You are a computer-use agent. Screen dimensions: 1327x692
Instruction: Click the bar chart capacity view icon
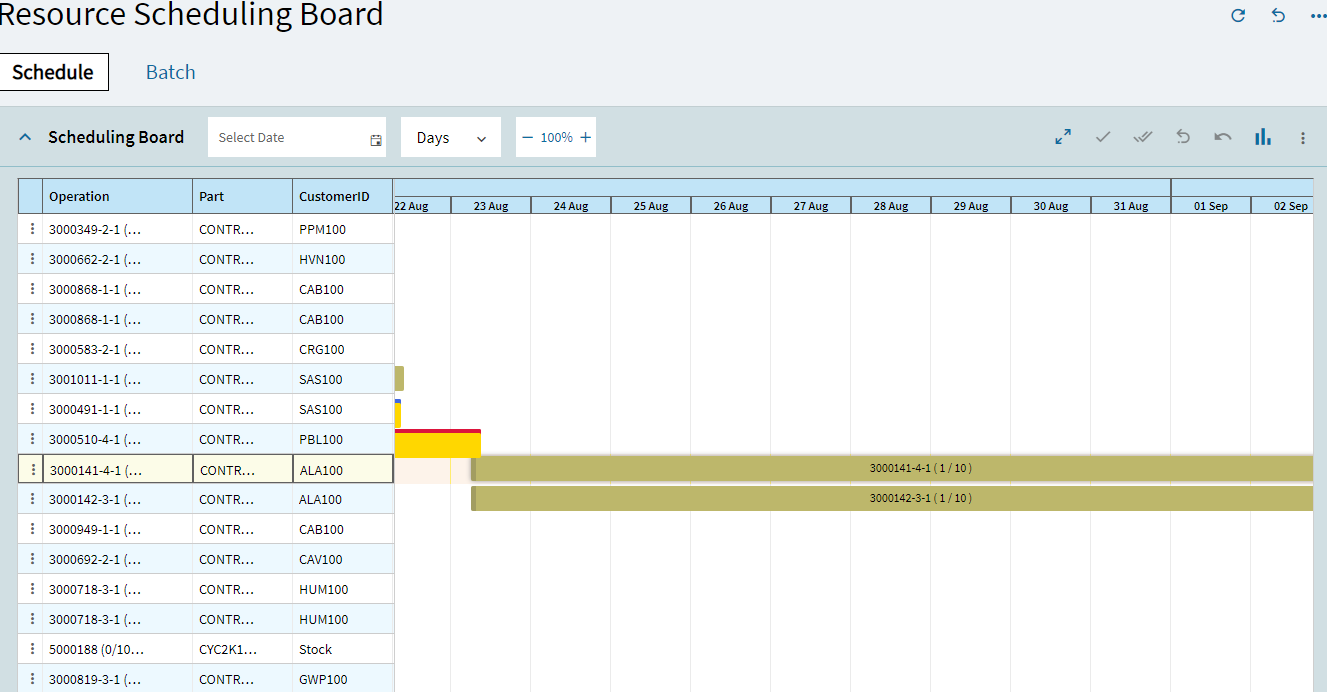point(1263,136)
